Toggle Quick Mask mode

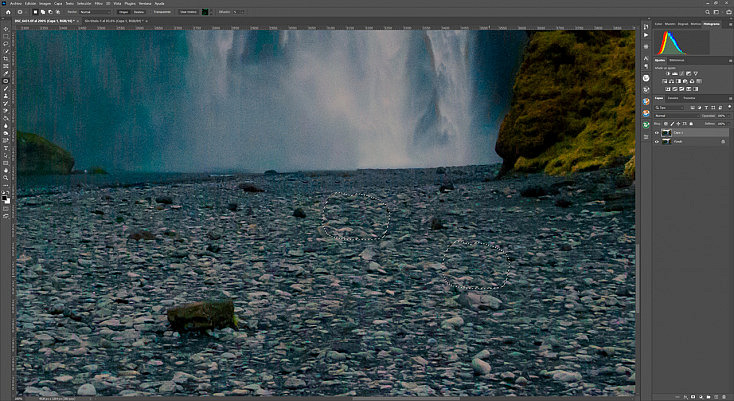(6, 209)
